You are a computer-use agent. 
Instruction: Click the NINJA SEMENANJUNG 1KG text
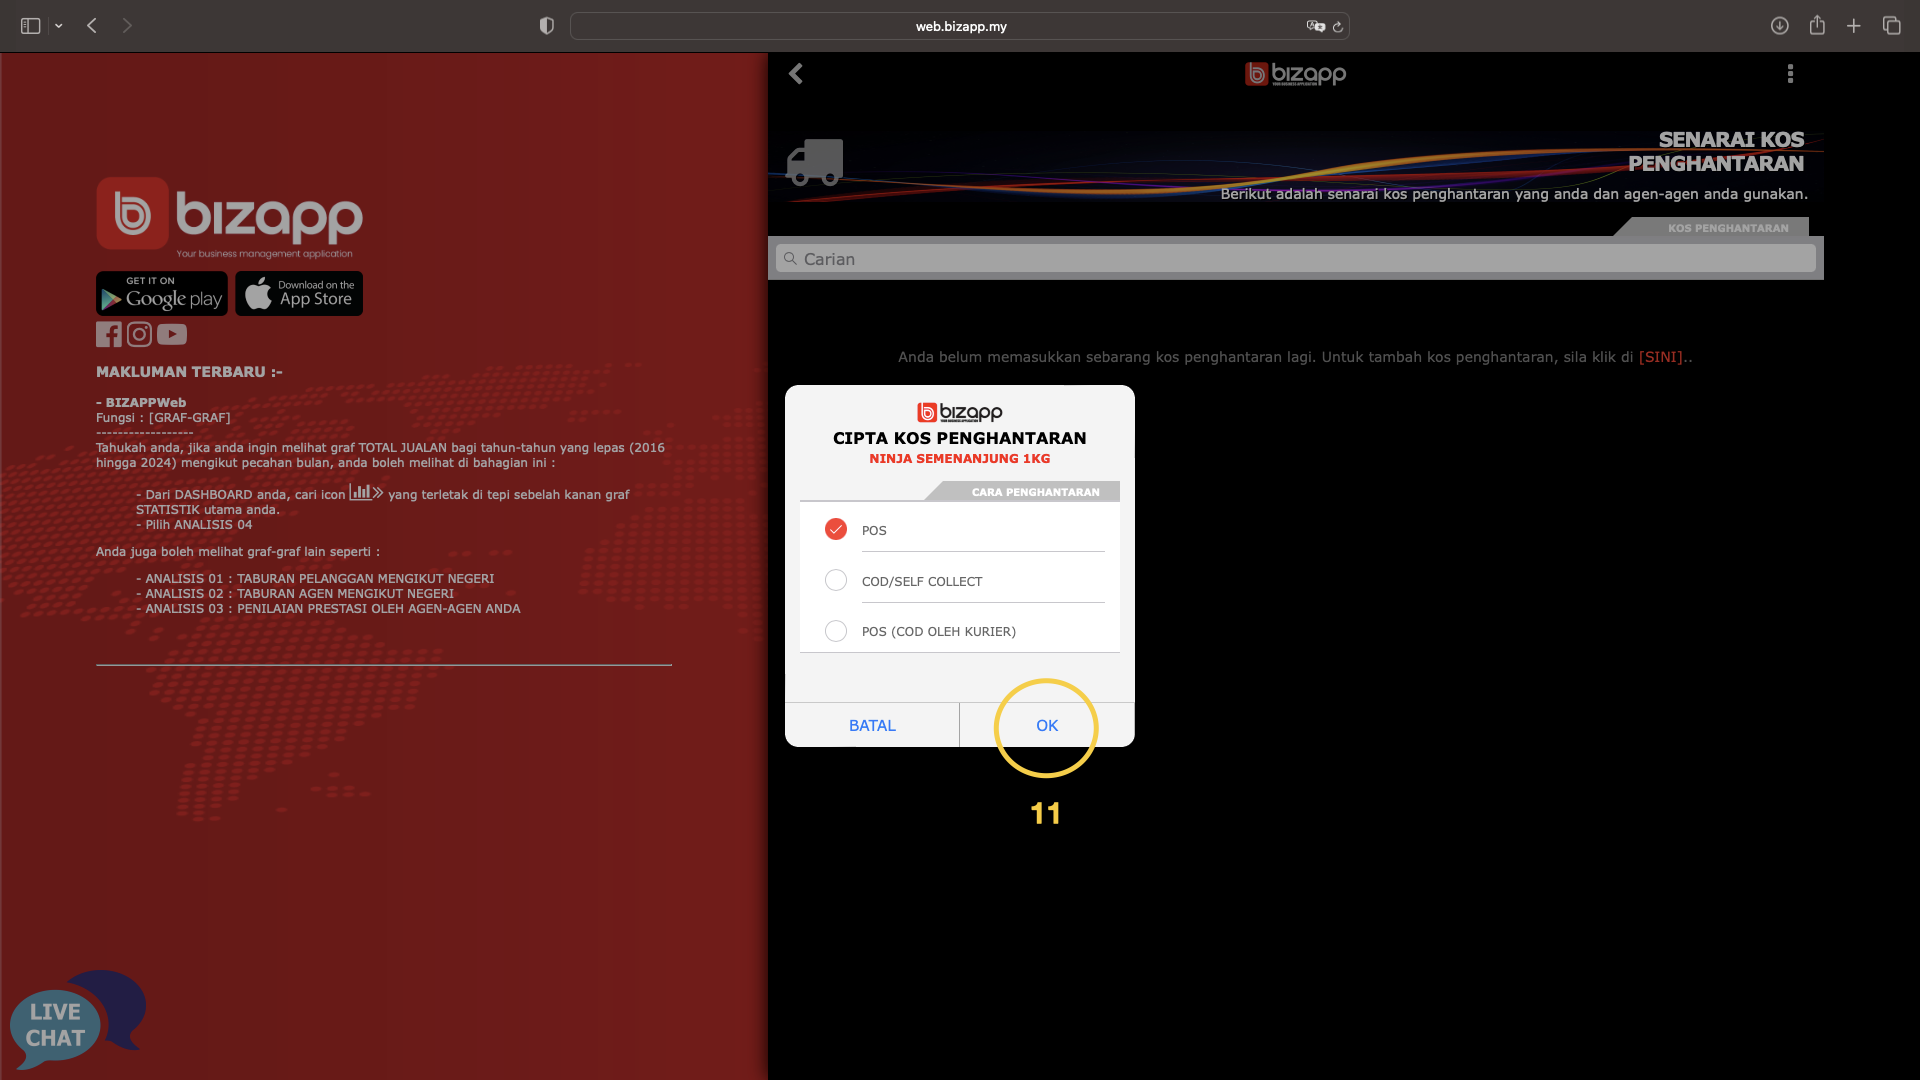(x=959, y=459)
